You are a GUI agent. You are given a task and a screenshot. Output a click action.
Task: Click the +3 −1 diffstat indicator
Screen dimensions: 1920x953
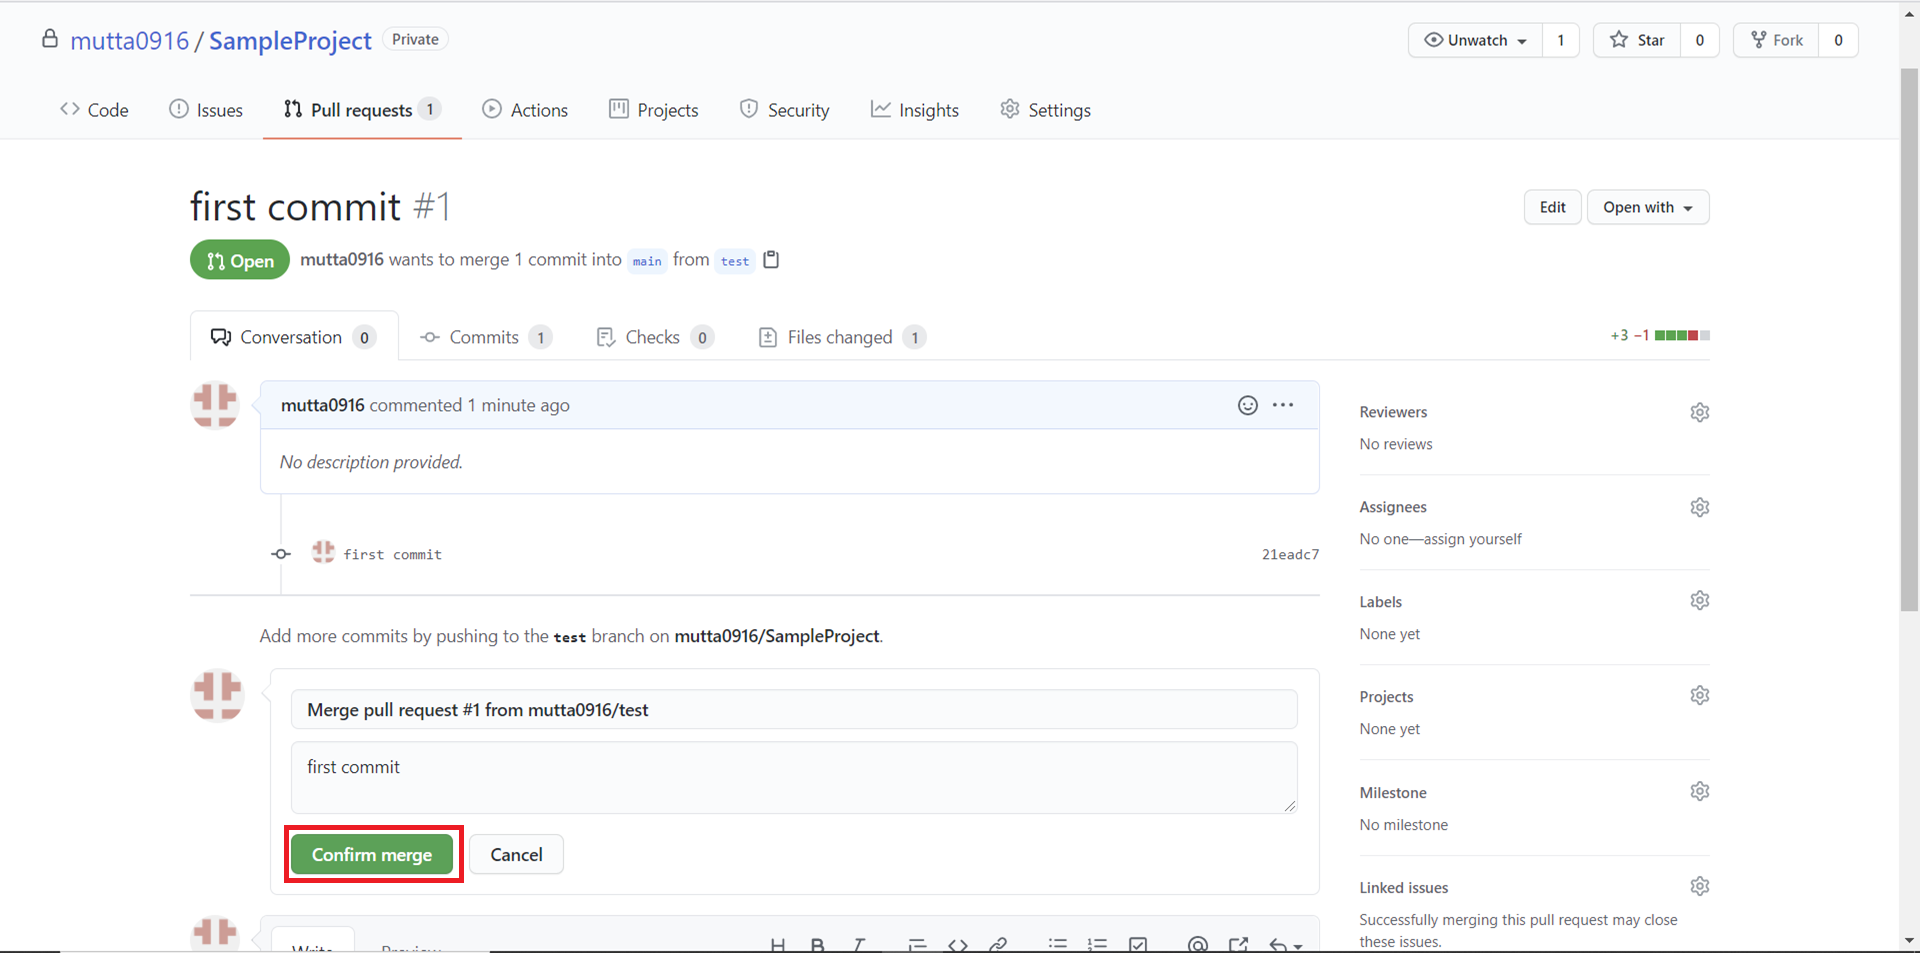click(x=1660, y=336)
